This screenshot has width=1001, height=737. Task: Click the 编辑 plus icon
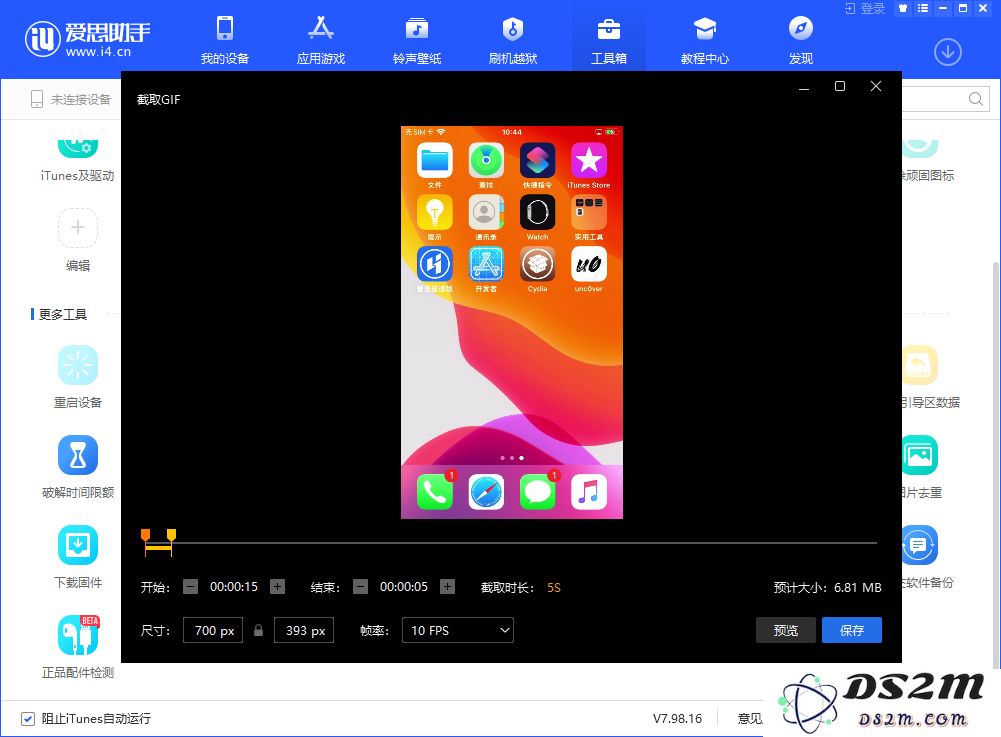click(78, 227)
